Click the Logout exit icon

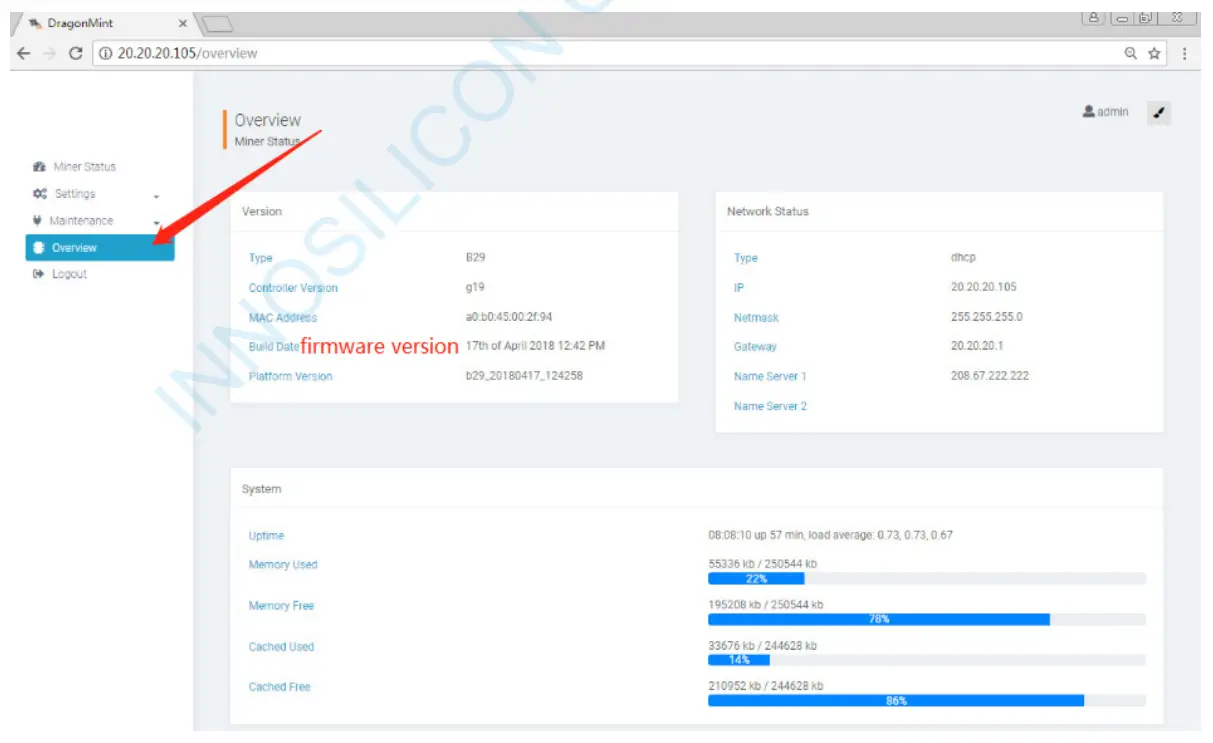pos(41,273)
